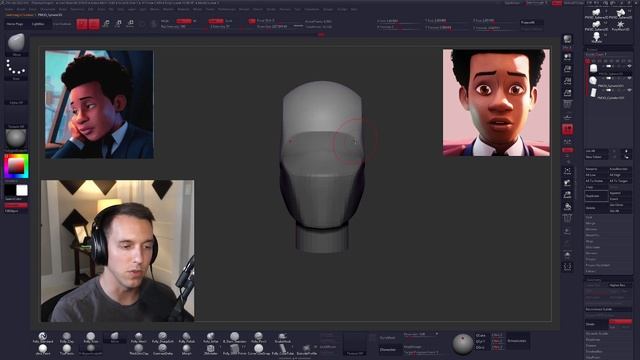The image size is (640, 360).
Task: Toggle the red Edit mode button
Action: [x=82, y=24]
